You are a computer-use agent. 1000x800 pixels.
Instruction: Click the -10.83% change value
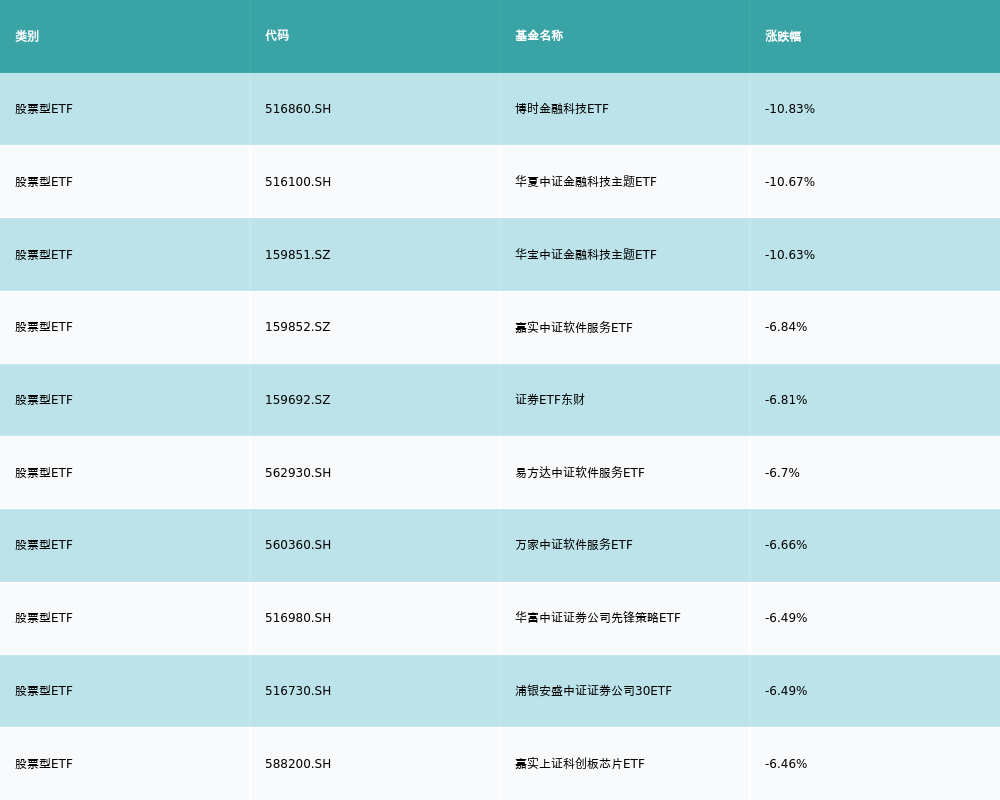pyautogui.click(x=790, y=109)
